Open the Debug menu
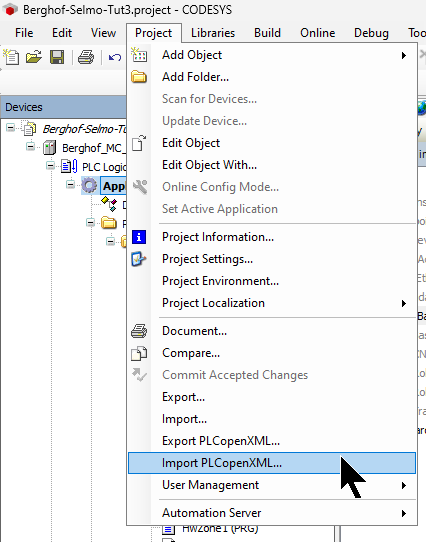Screen dimensions: 426x542 tap(371, 33)
